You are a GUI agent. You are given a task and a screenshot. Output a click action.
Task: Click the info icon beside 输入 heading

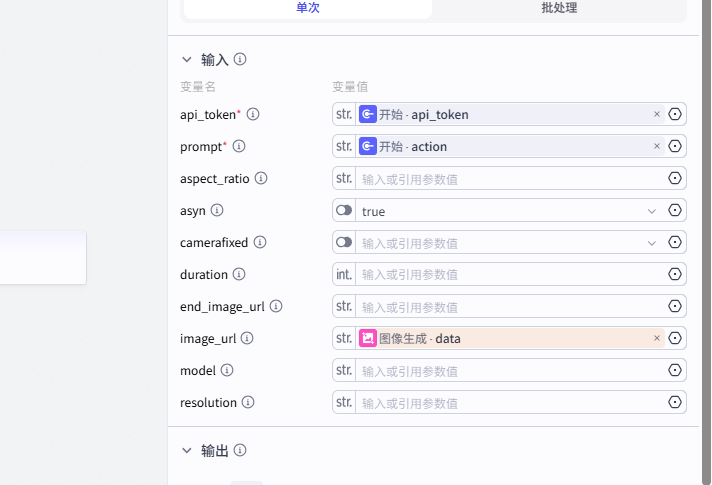[240, 60]
